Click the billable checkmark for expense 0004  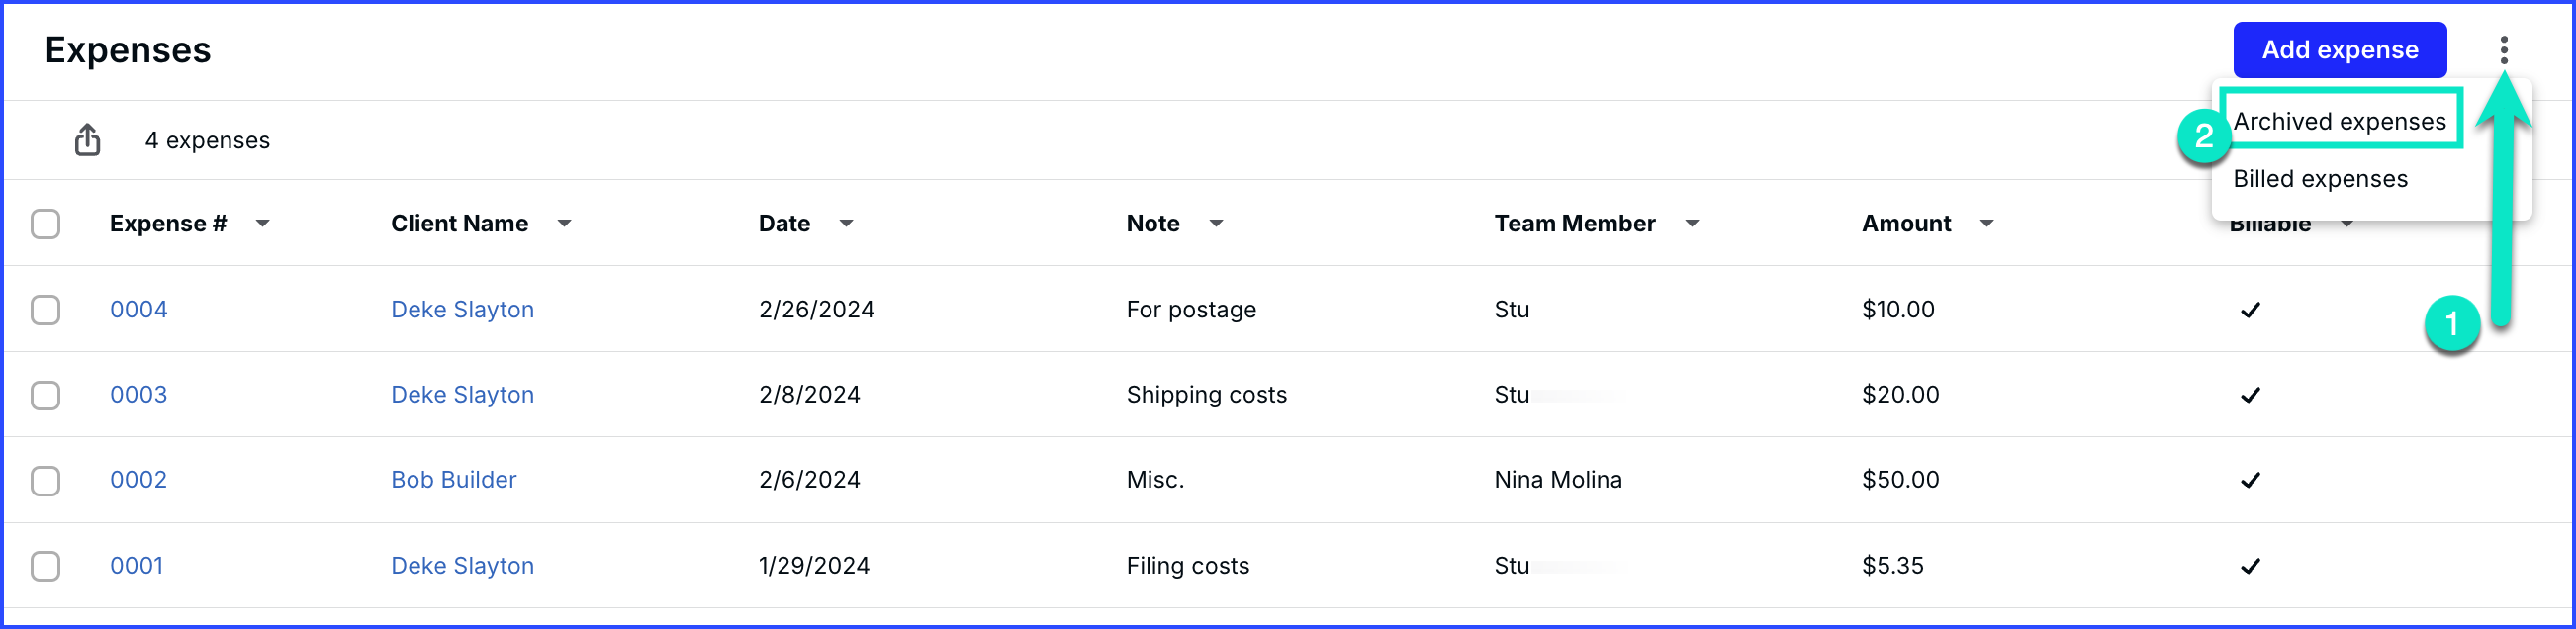point(2250,310)
